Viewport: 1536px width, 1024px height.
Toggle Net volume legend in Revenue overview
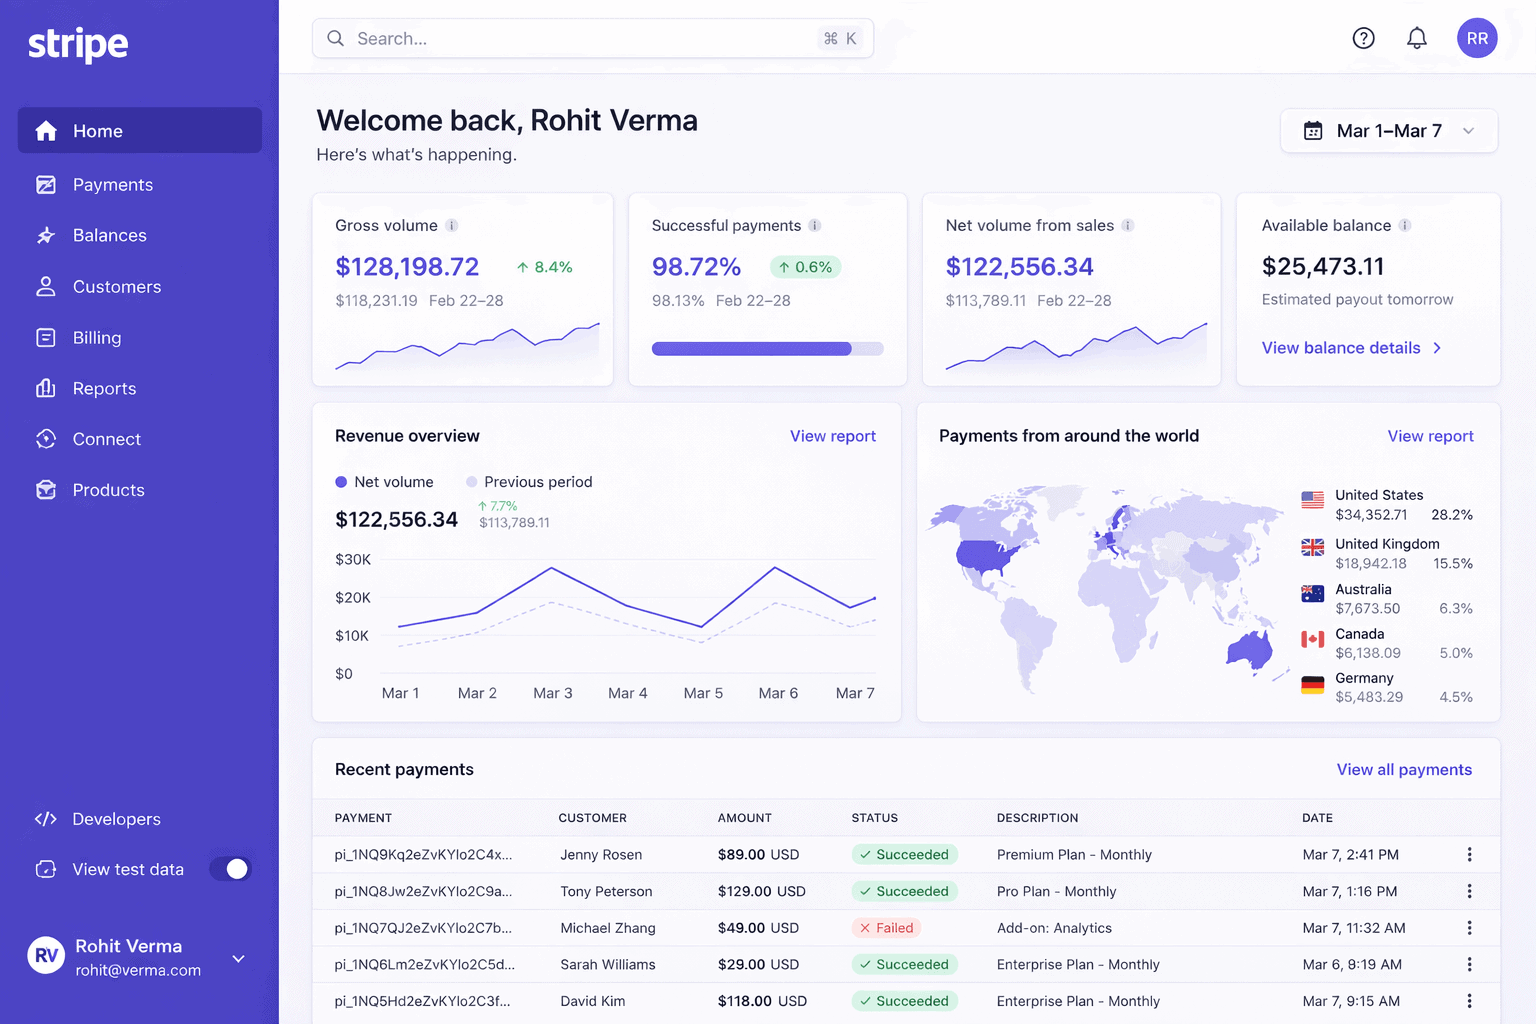coord(385,482)
